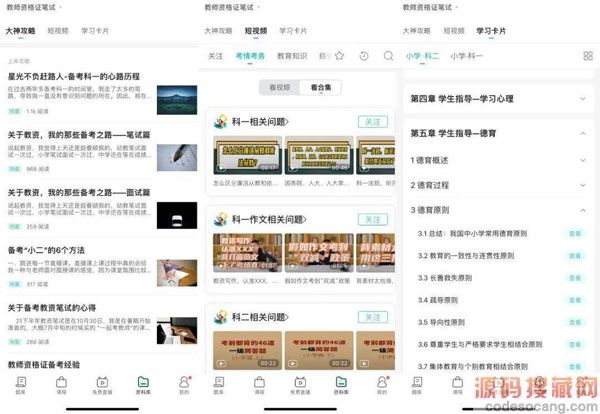Expand the 2 德育过程 section

tap(583, 186)
